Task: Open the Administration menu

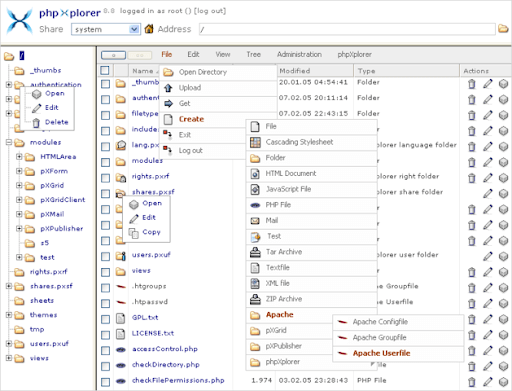Action: coord(299,54)
